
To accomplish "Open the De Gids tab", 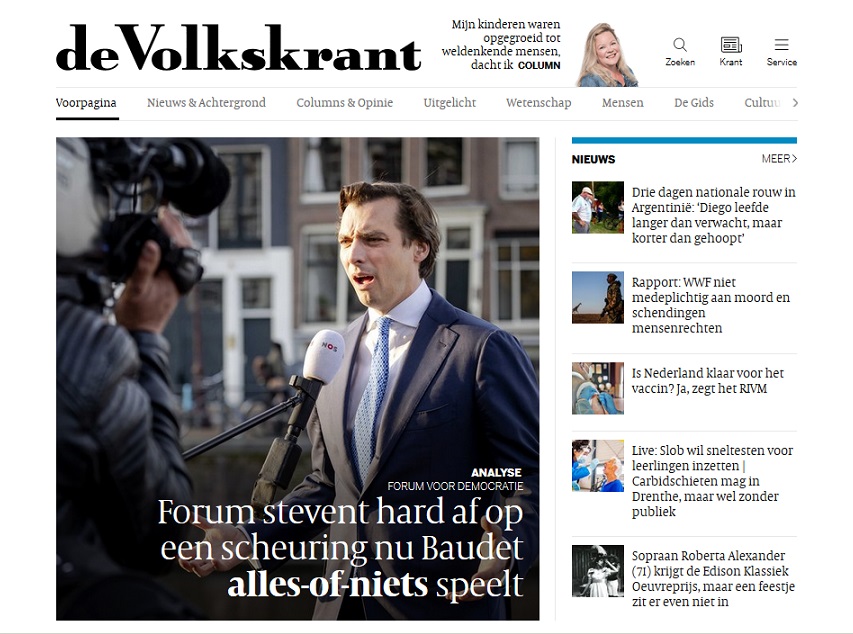I will (x=694, y=103).
